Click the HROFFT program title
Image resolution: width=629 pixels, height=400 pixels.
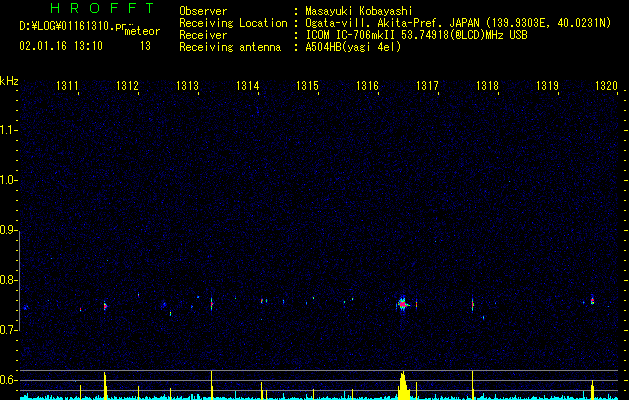pos(103,8)
